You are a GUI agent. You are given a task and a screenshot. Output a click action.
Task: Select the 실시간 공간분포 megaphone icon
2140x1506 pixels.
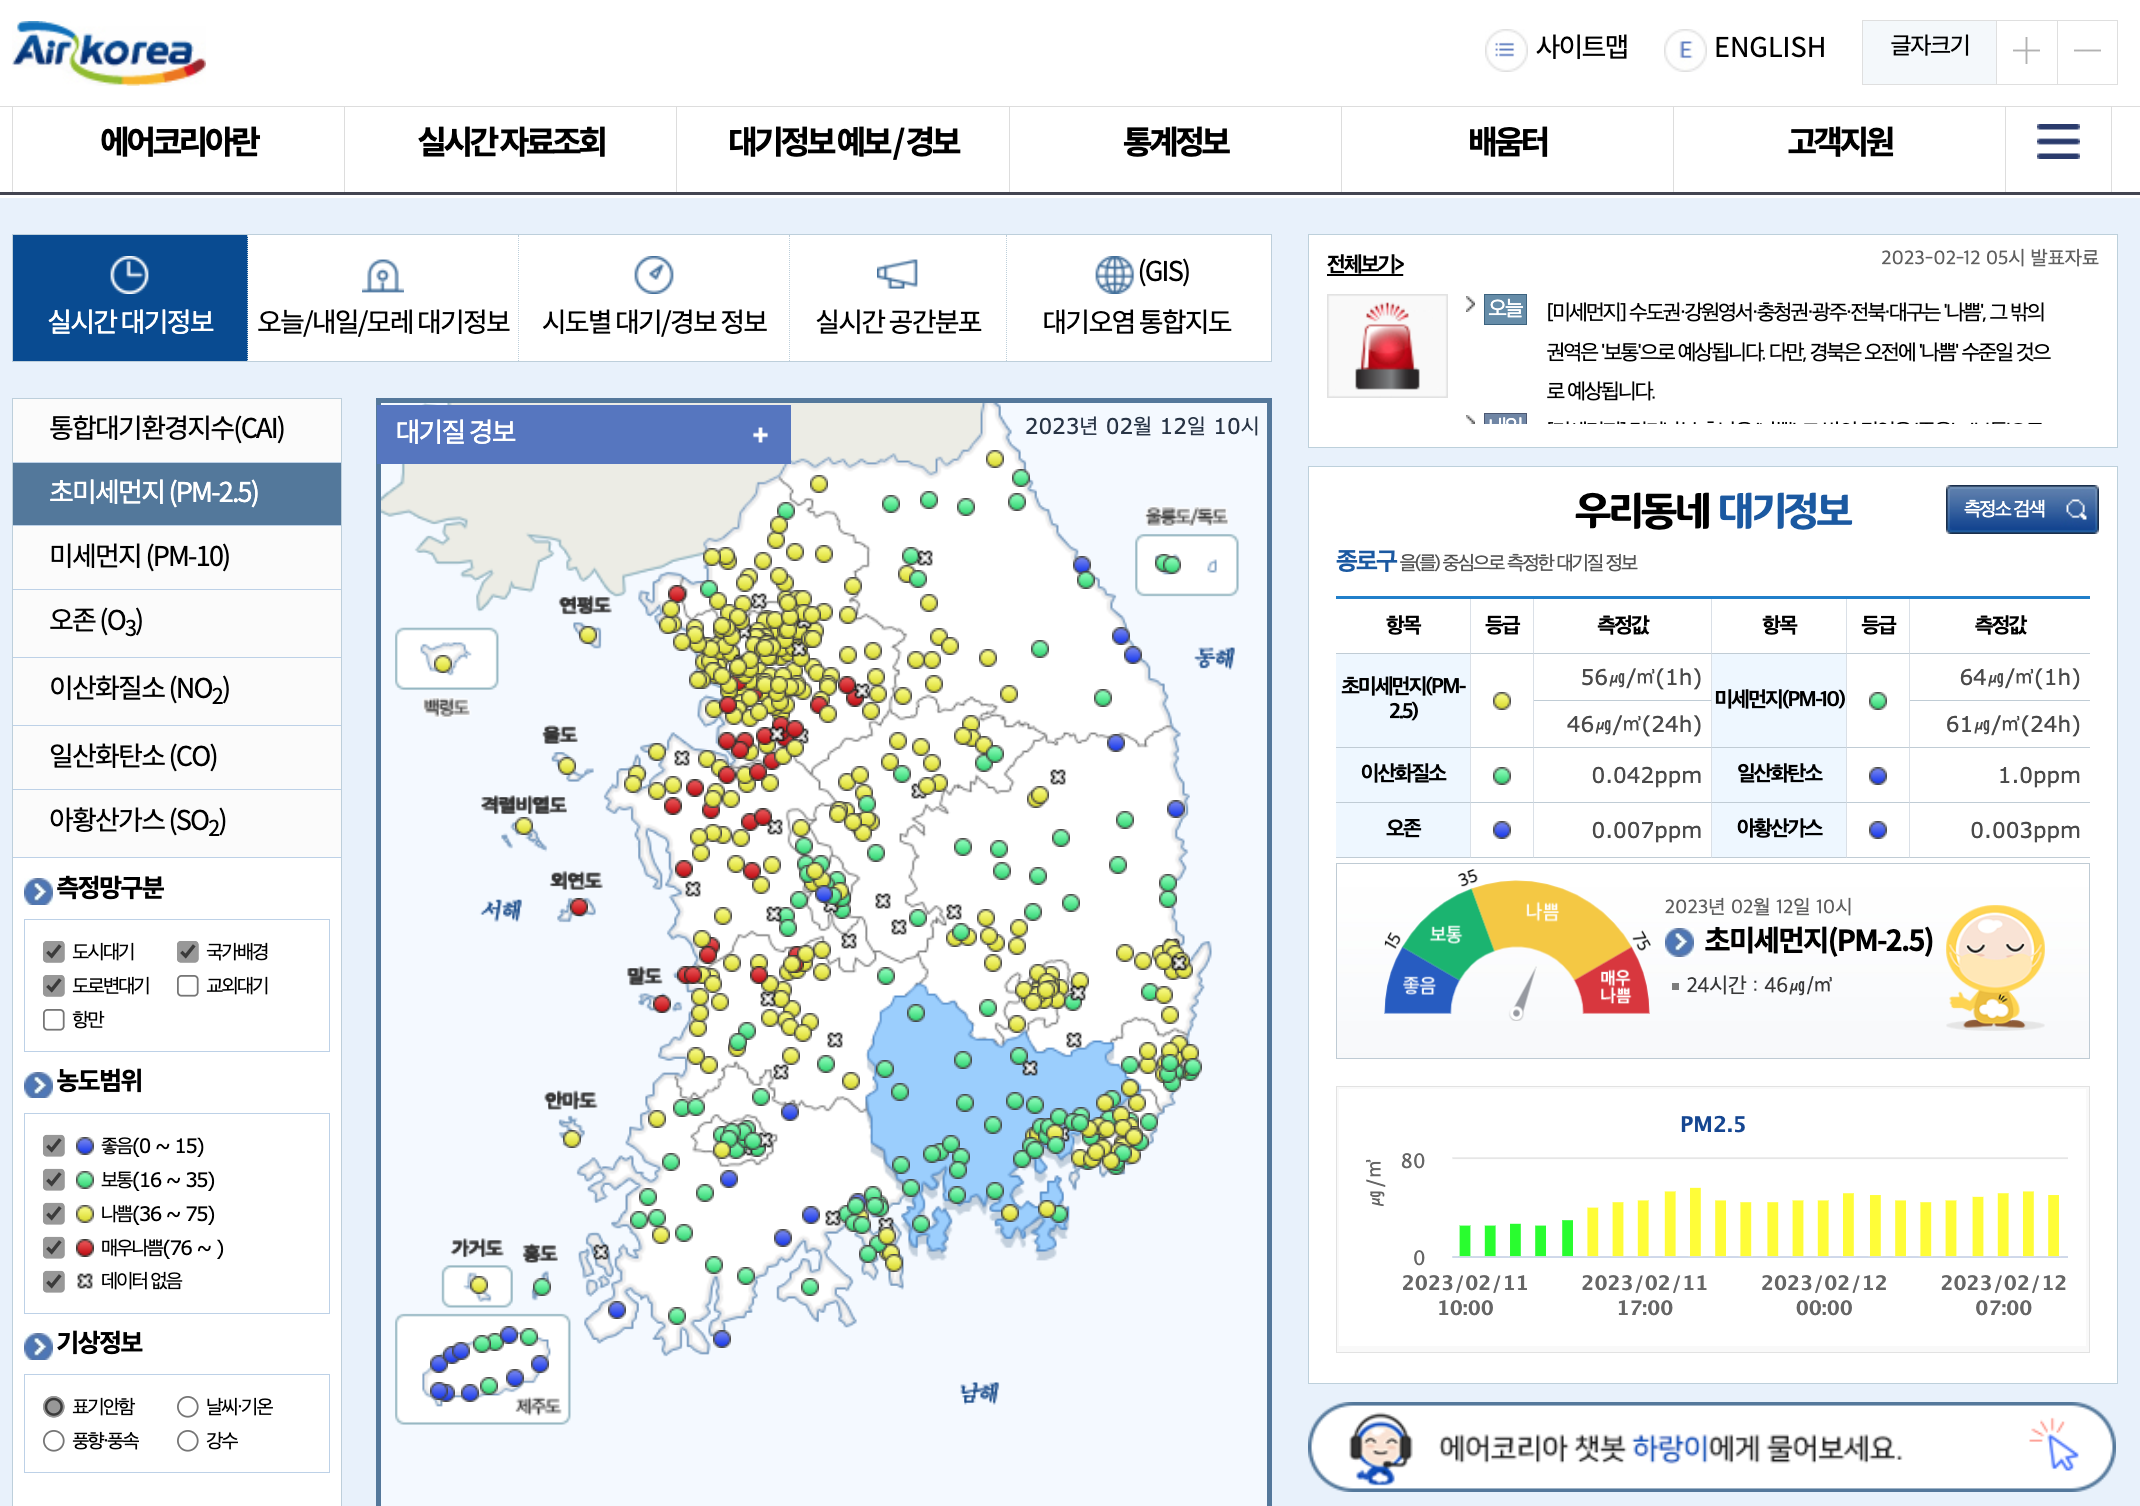(897, 273)
